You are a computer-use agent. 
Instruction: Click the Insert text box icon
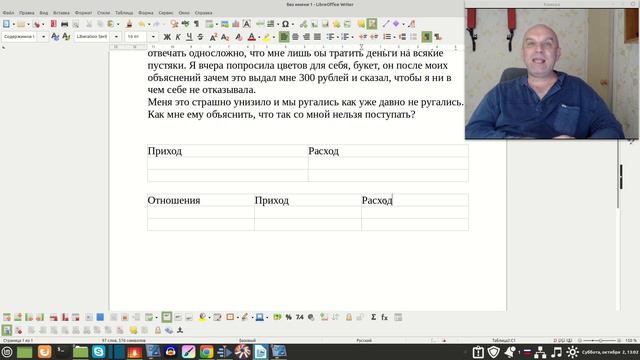[x=247, y=24]
